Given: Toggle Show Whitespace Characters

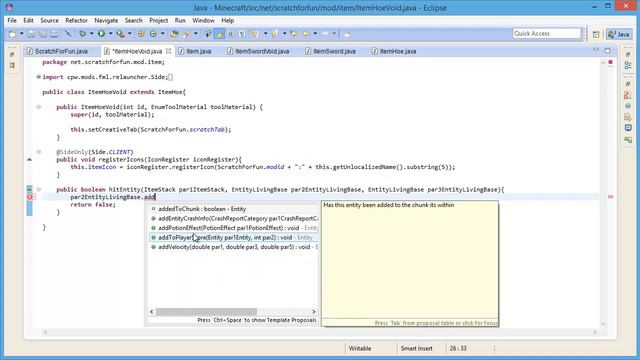Looking at the screenshot, I should point(242,34).
